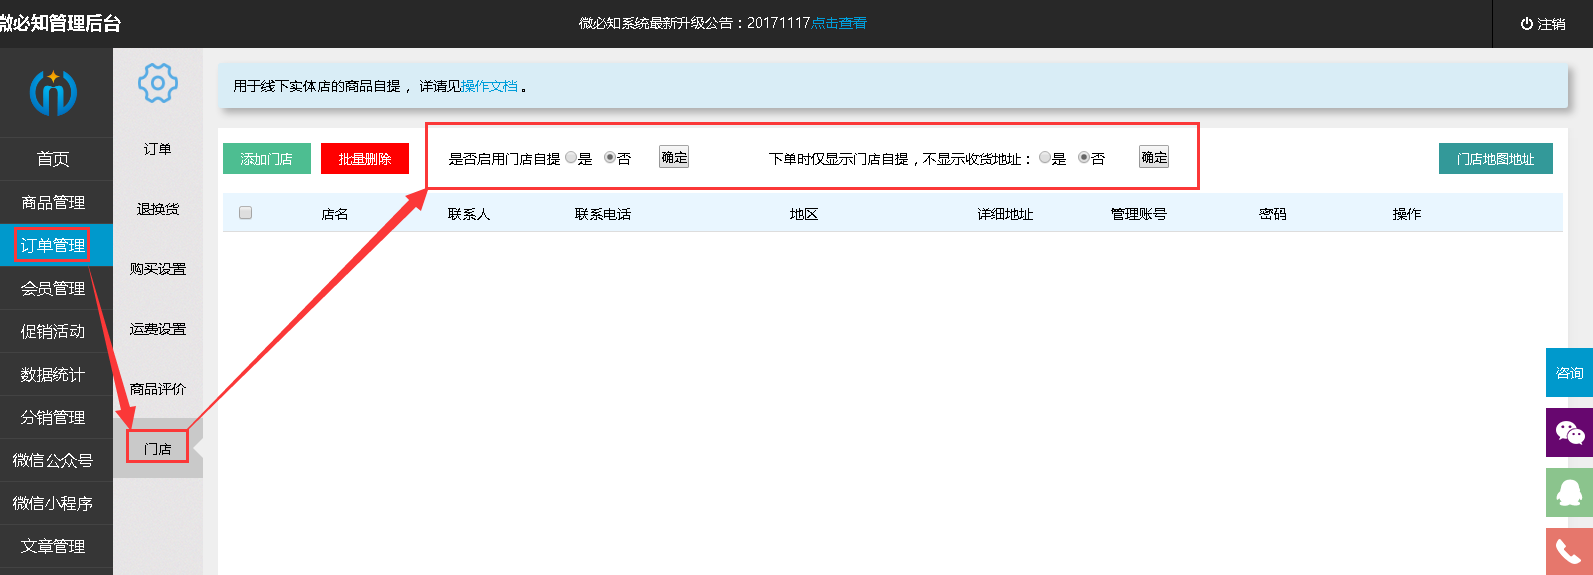Open WeChat chat floating icon
The image size is (1593, 575).
click(x=1569, y=432)
